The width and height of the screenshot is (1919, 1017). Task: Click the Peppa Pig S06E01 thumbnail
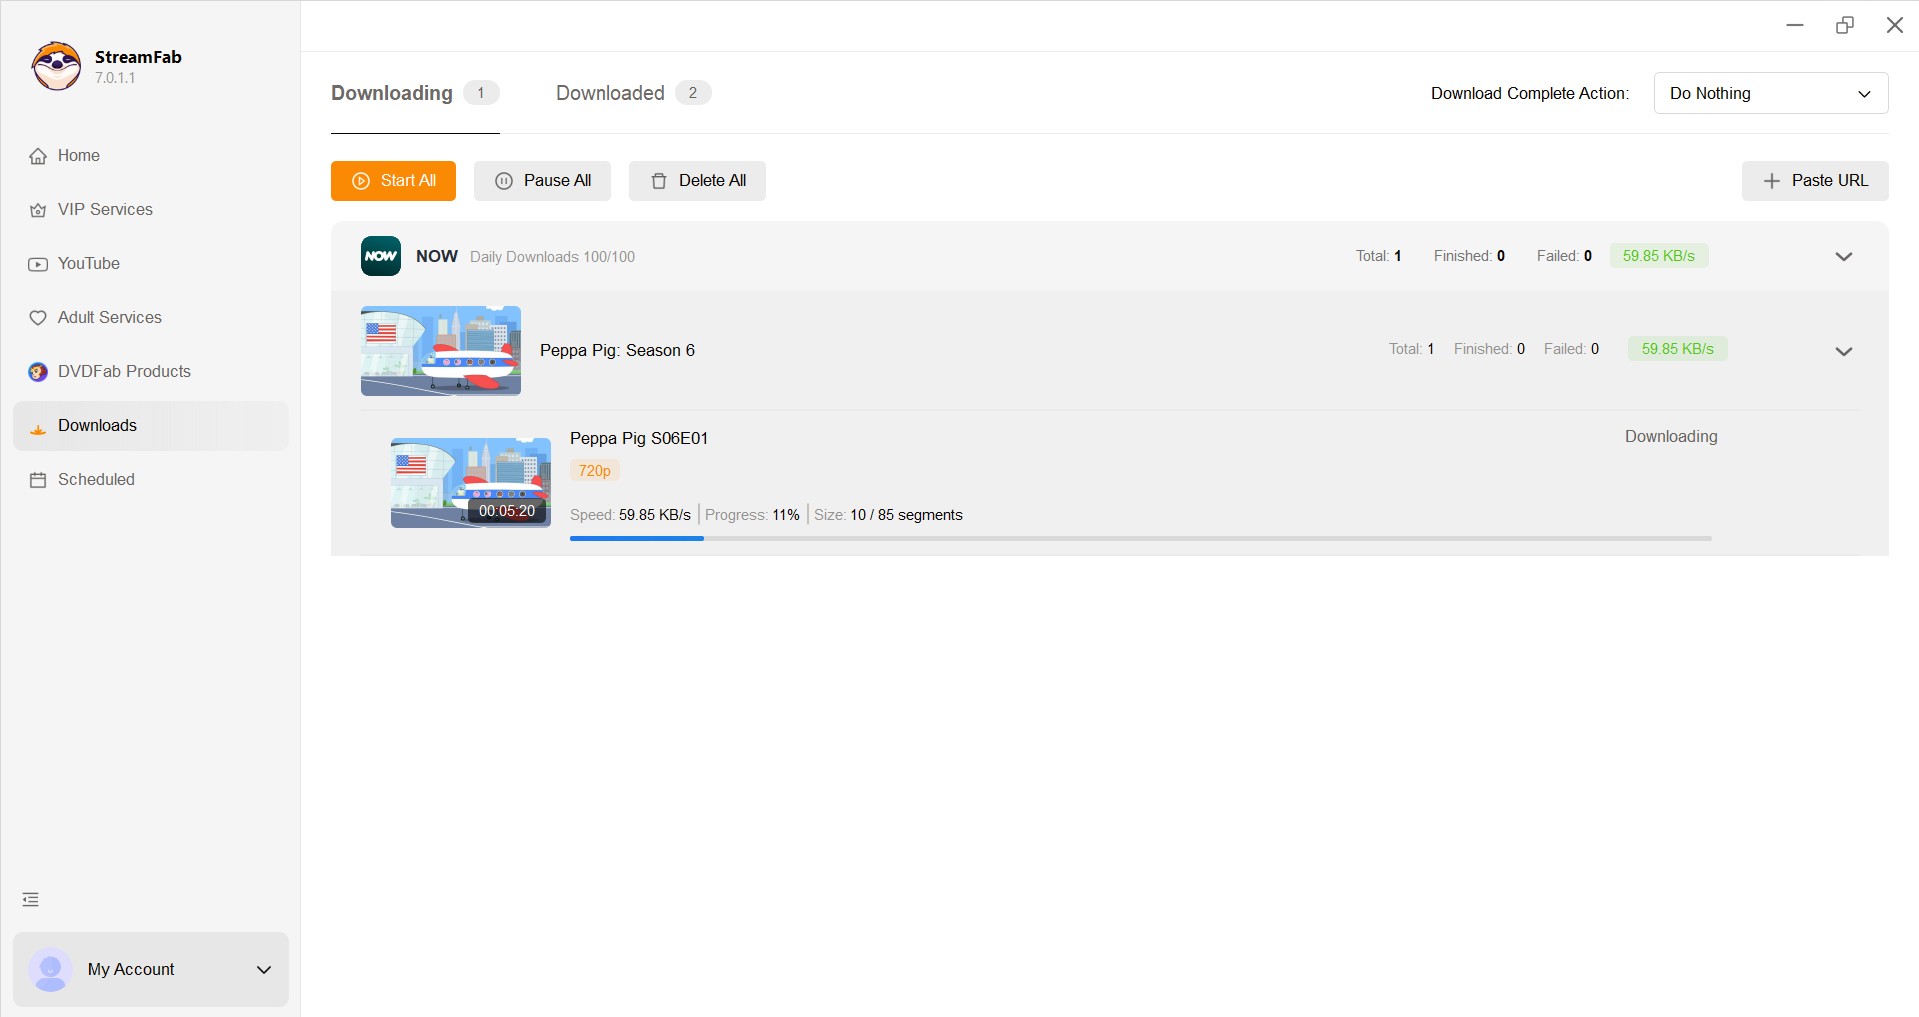coord(470,483)
